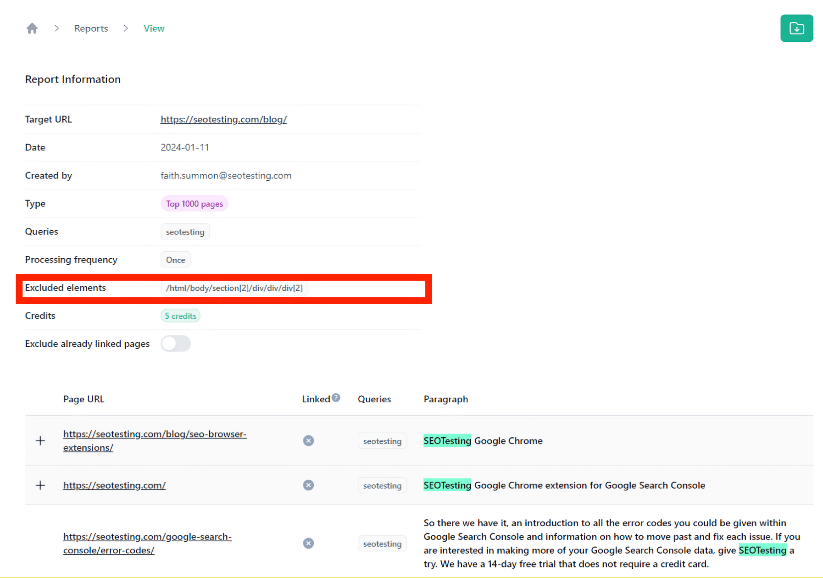Open the google-search-console/error-codes URL

[147, 543]
